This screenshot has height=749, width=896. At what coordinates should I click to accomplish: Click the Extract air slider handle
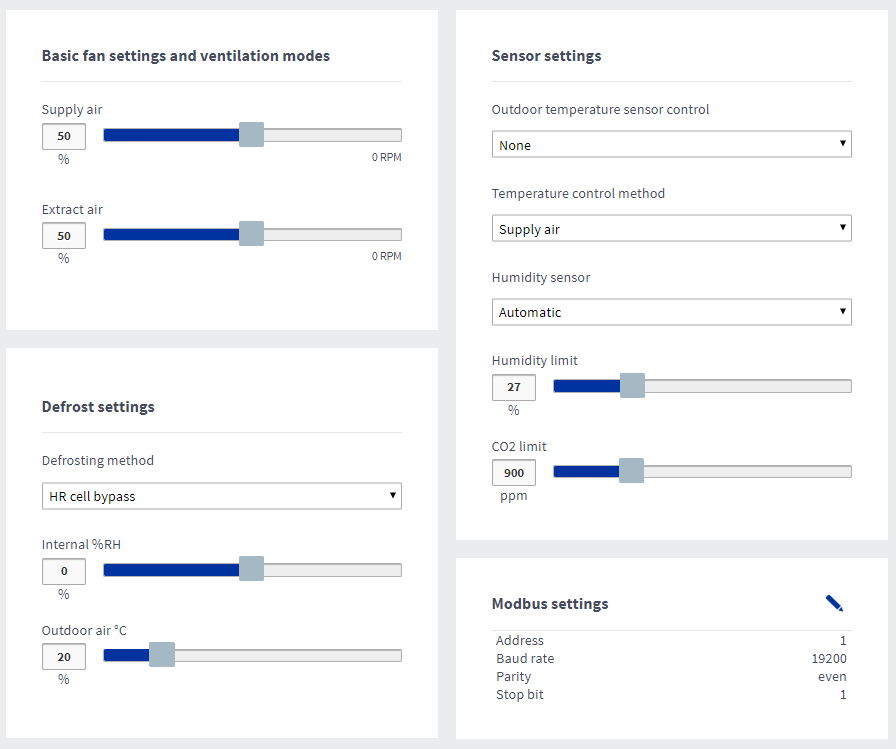pos(251,234)
